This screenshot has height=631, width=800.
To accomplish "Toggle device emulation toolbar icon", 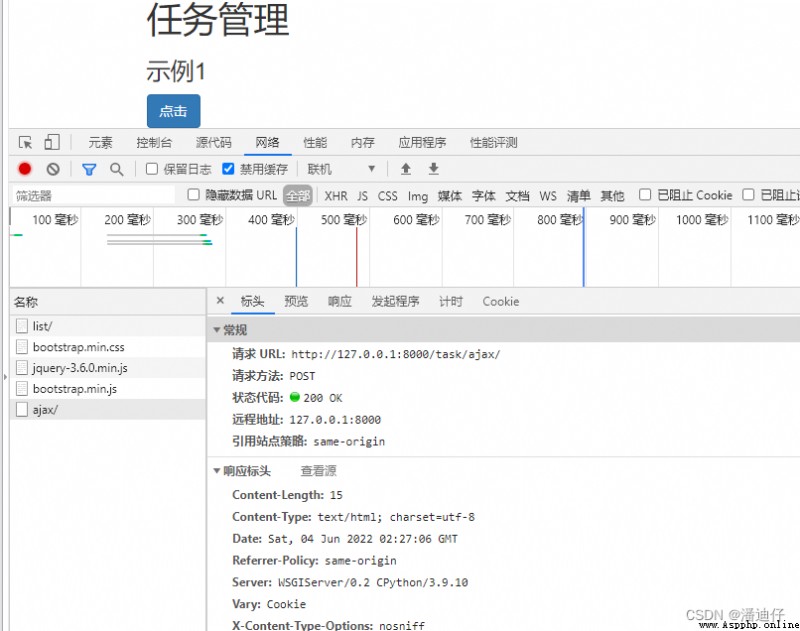I will tap(52, 142).
